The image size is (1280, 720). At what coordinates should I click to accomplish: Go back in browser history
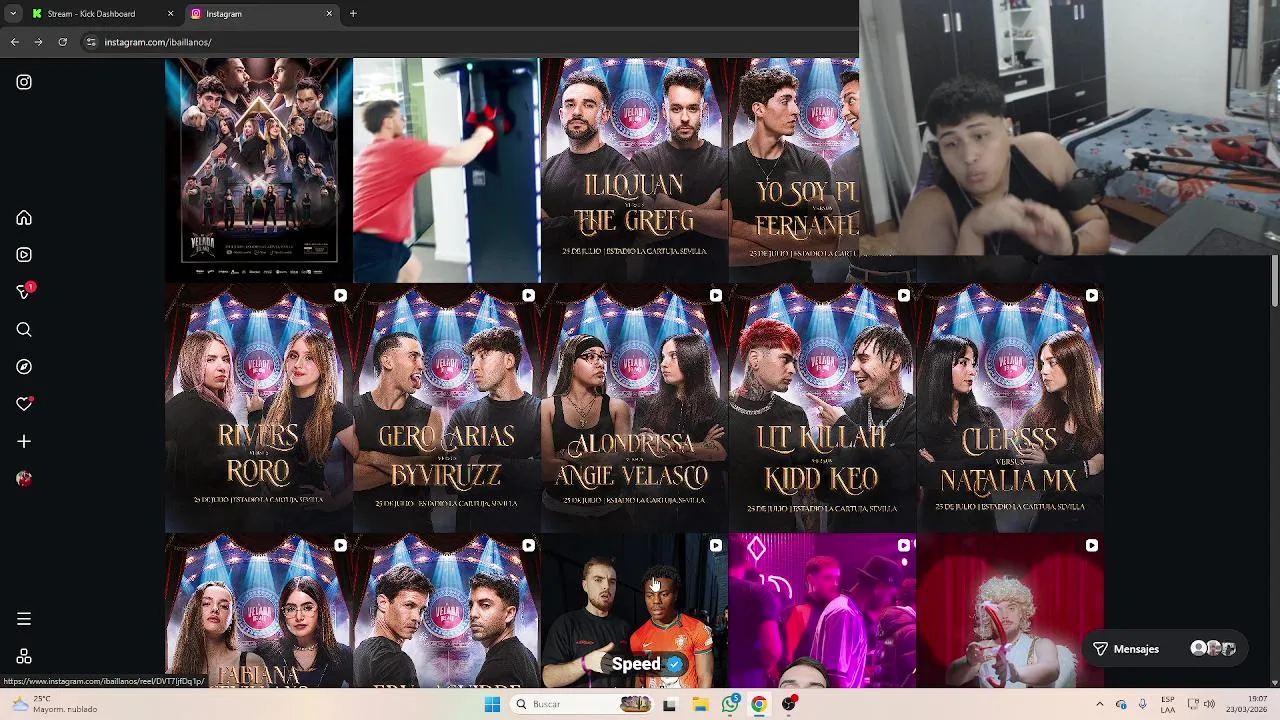coord(15,42)
